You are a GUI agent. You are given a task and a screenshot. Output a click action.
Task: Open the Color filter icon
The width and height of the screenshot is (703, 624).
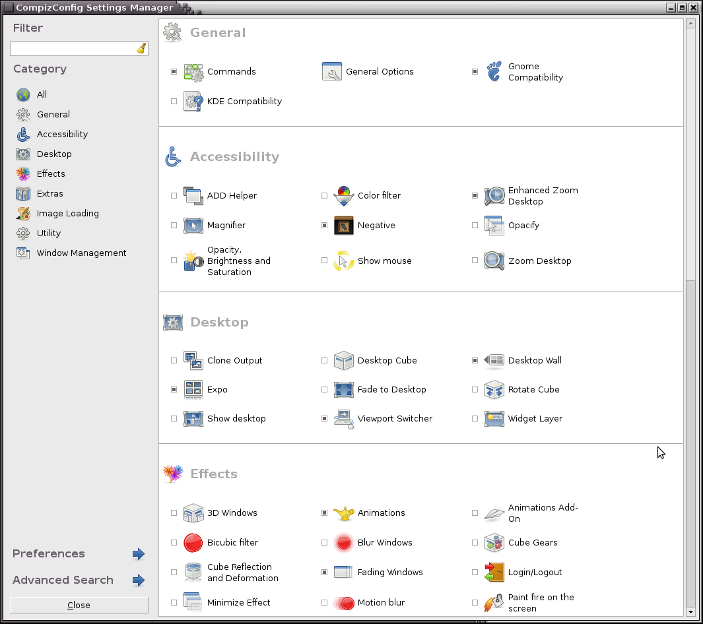click(344, 196)
